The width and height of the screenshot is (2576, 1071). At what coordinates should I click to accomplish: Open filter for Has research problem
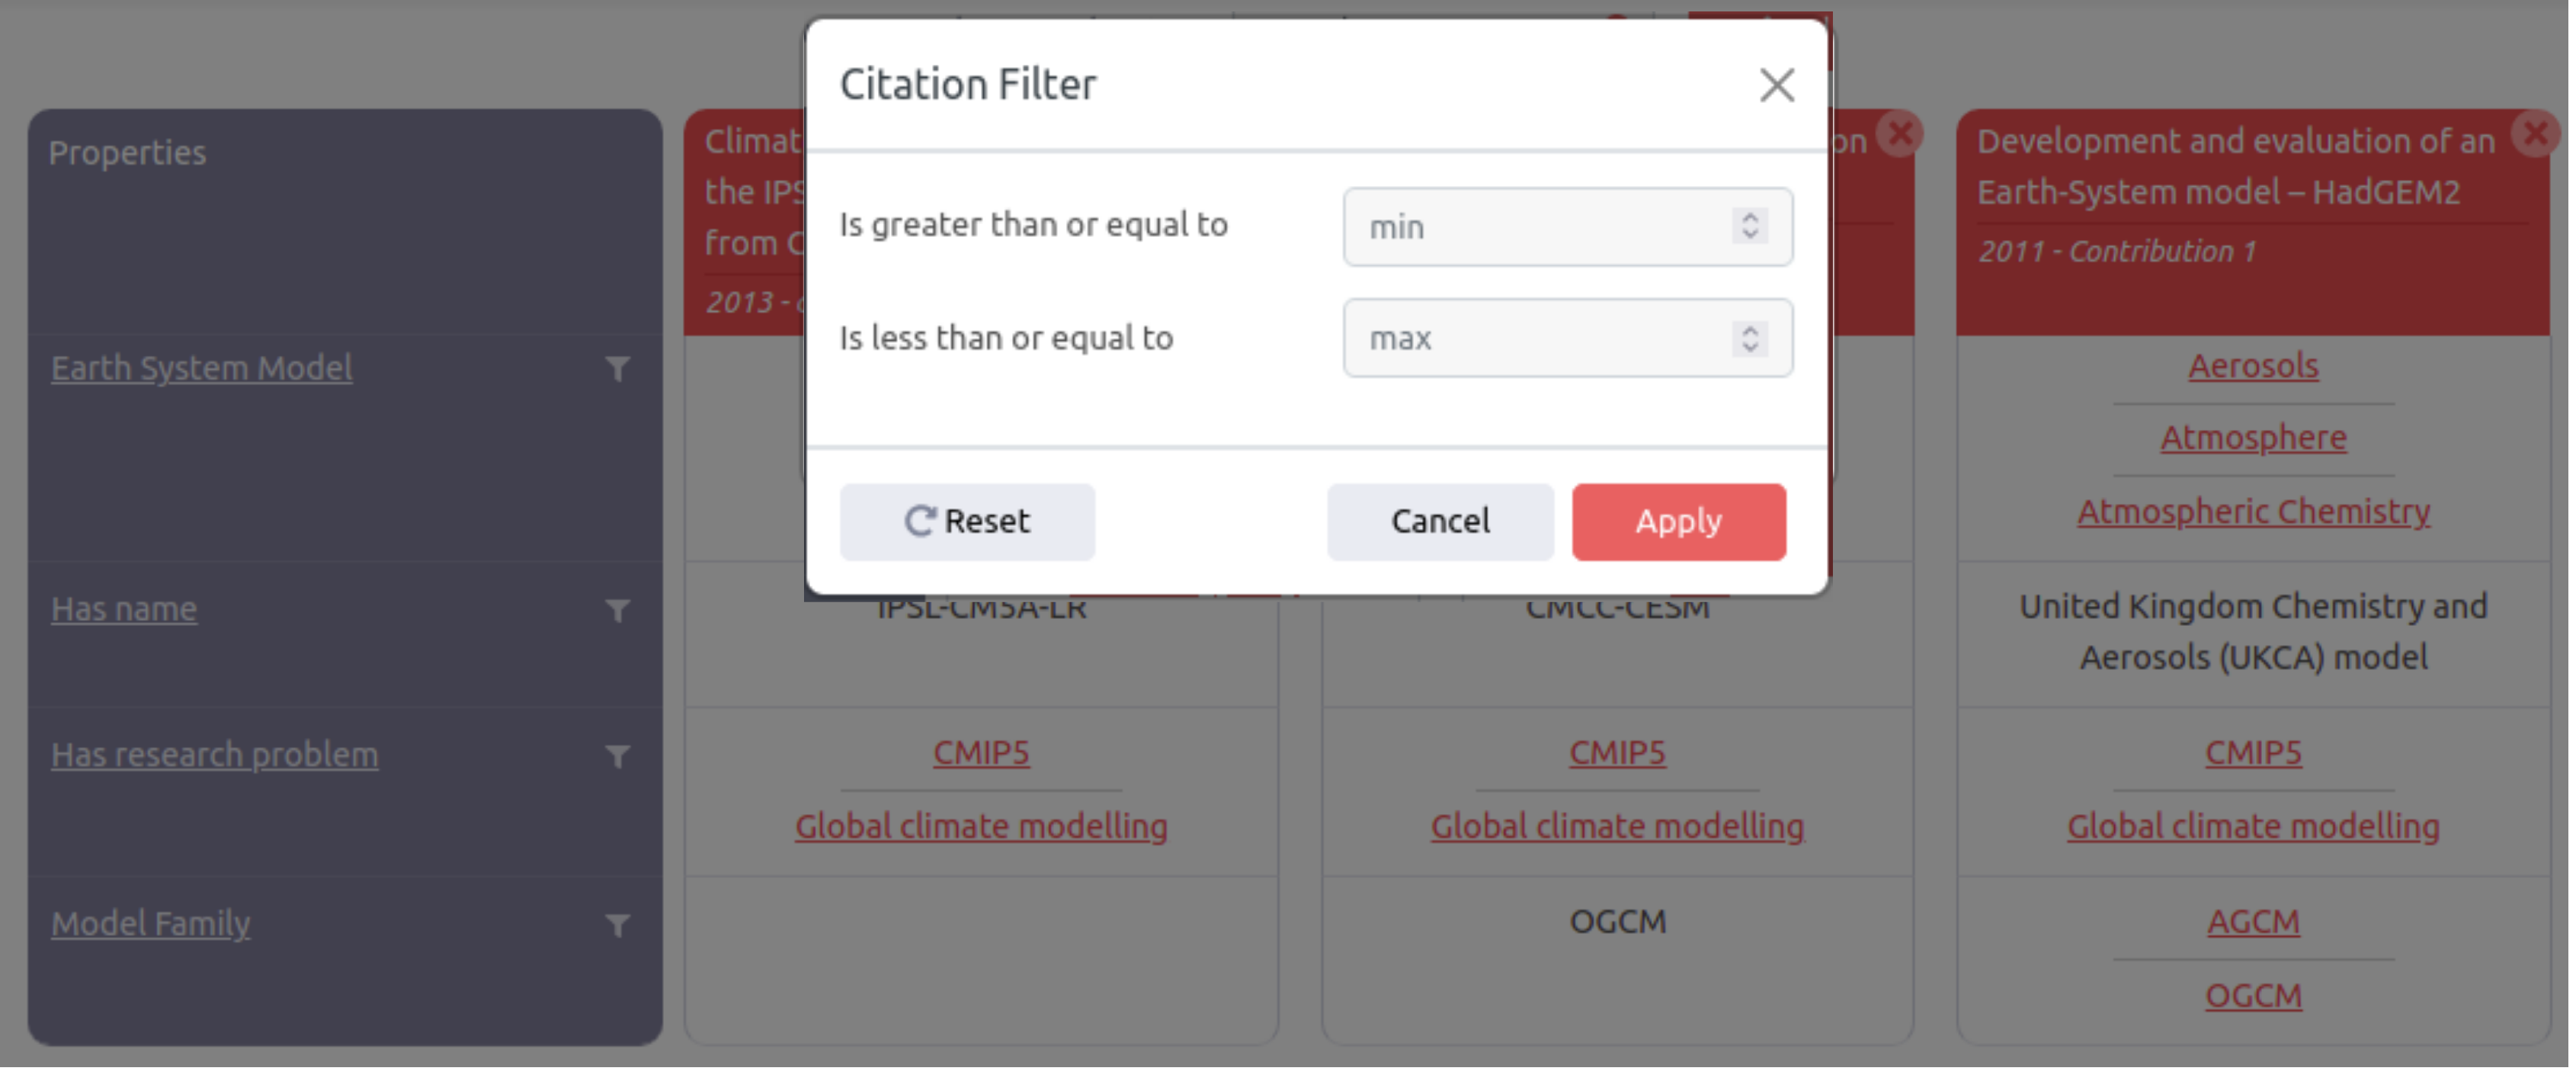(619, 757)
